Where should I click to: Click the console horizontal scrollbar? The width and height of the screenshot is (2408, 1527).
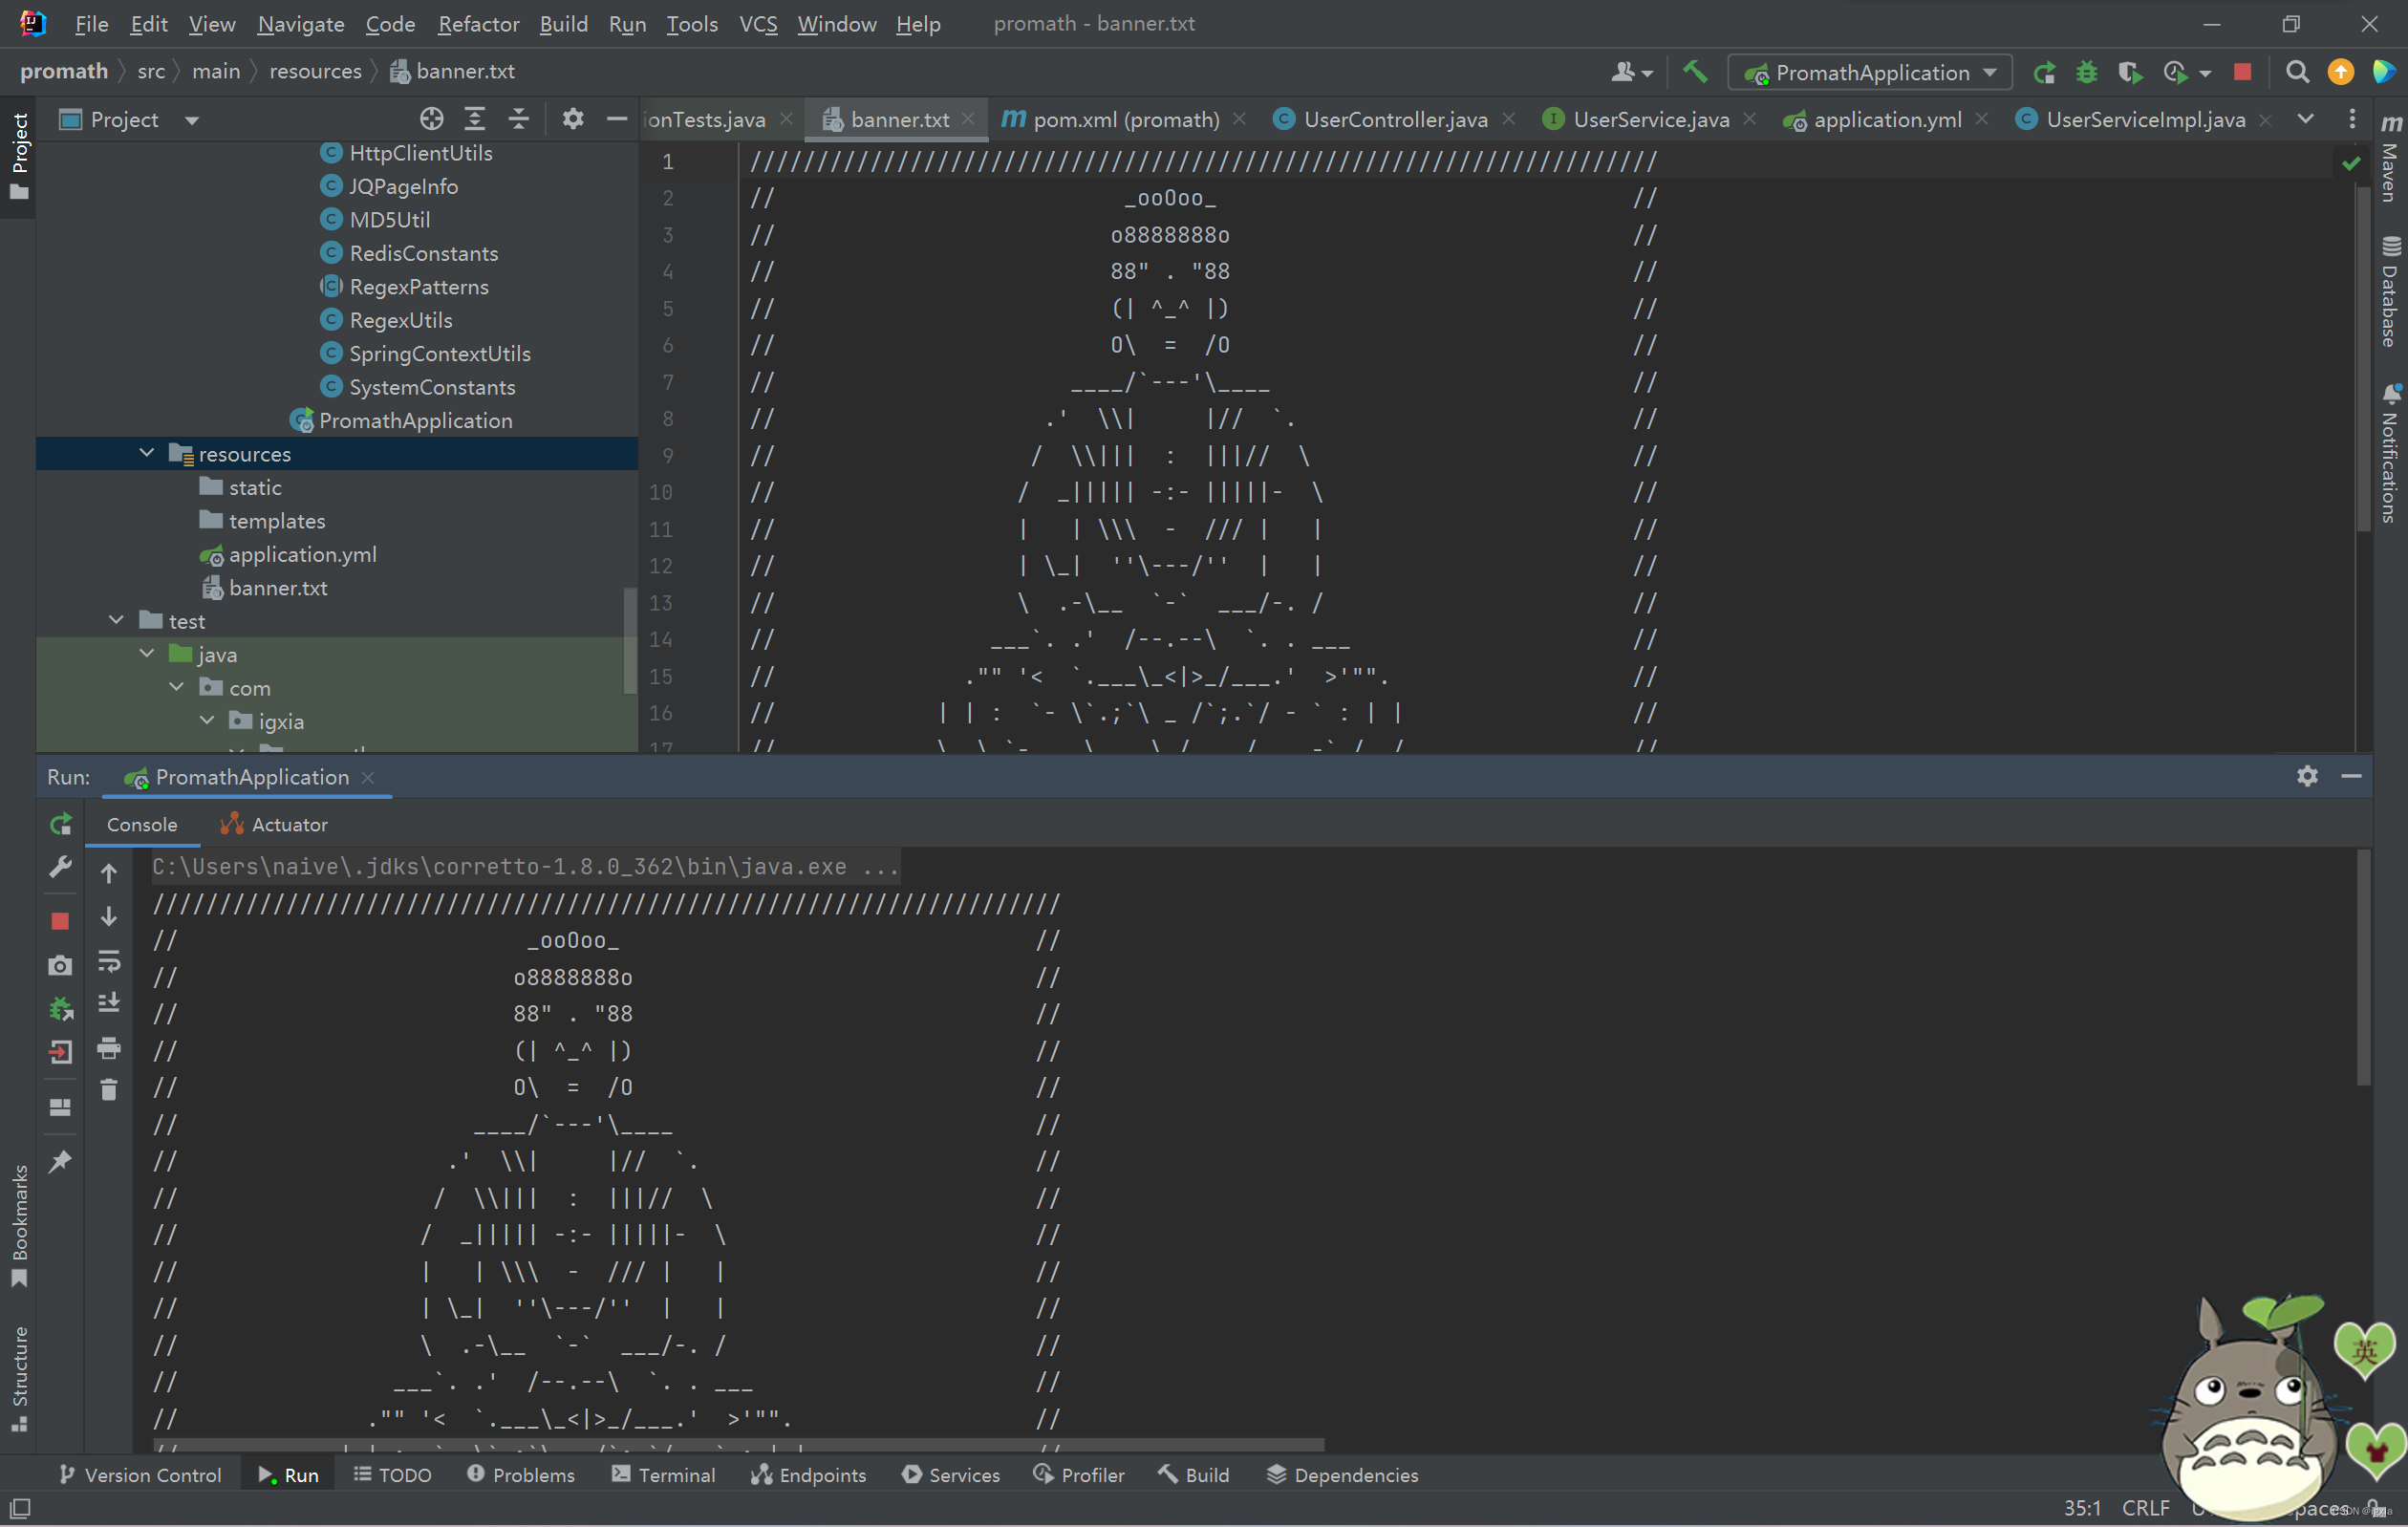tap(738, 1445)
